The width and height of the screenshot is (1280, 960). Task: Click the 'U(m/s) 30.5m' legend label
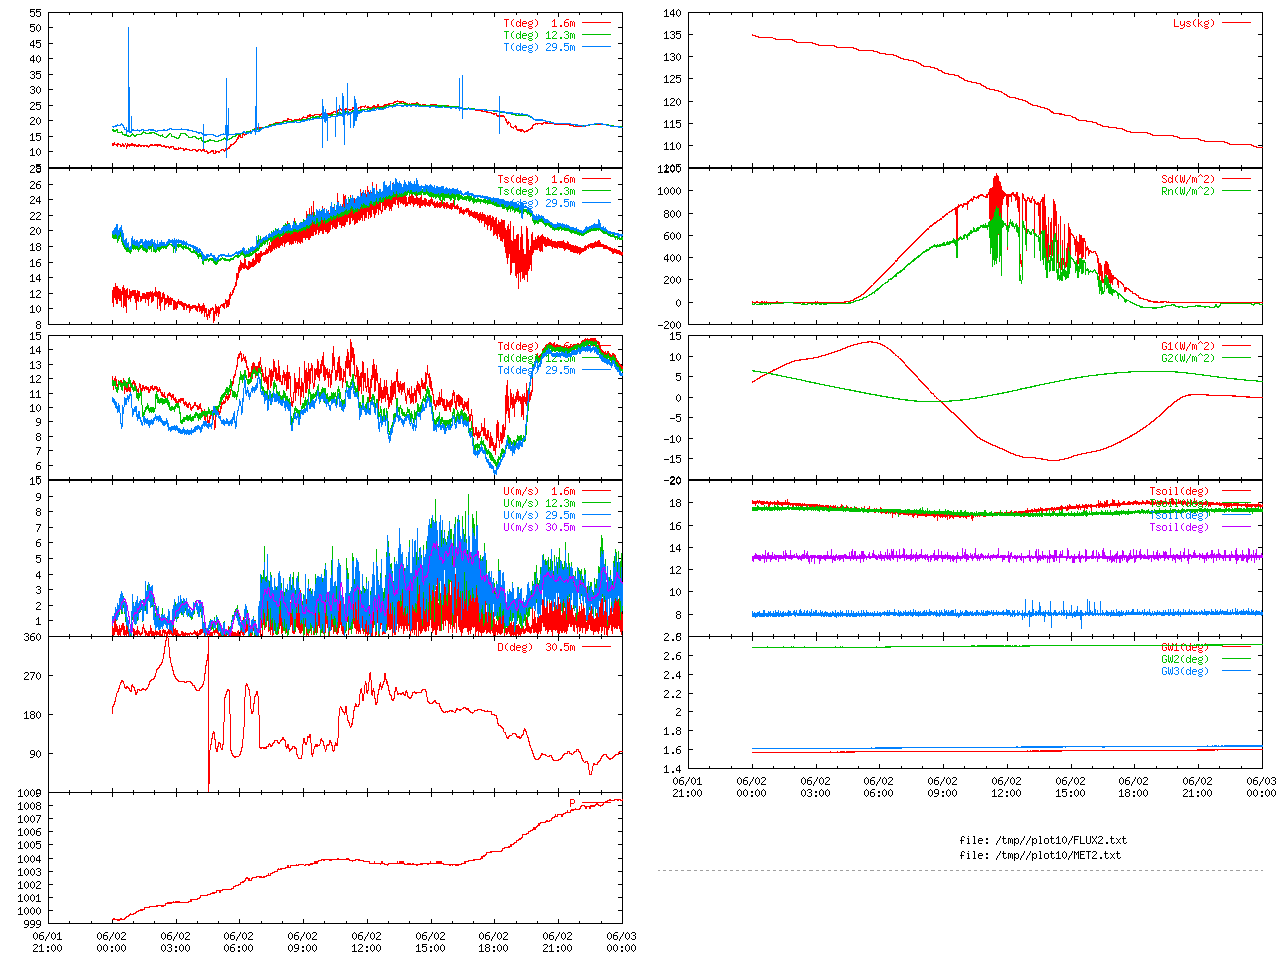pyautogui.click(x=539, y=528)
